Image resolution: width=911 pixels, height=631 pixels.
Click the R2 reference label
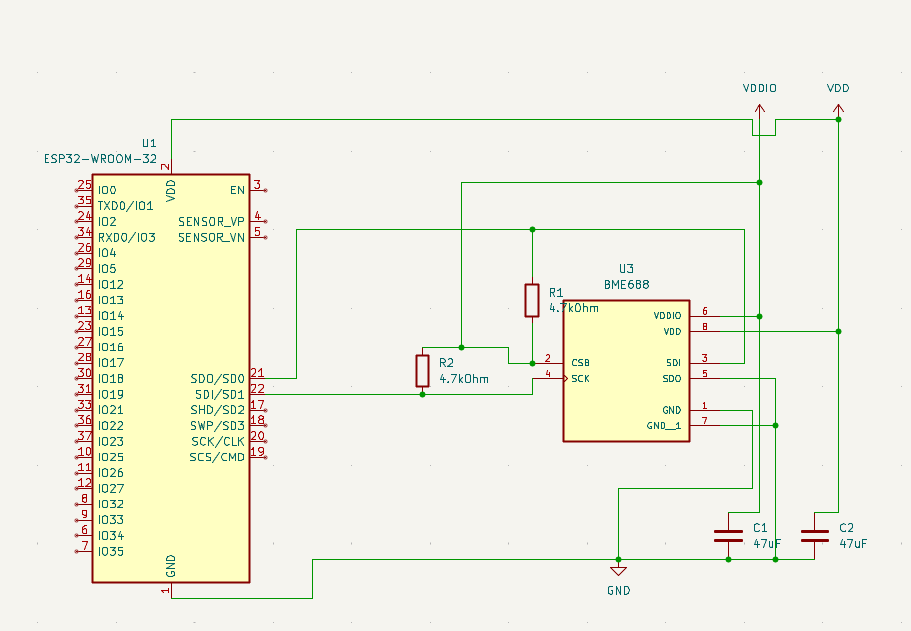pyautogui.click(x=446, y=363)
